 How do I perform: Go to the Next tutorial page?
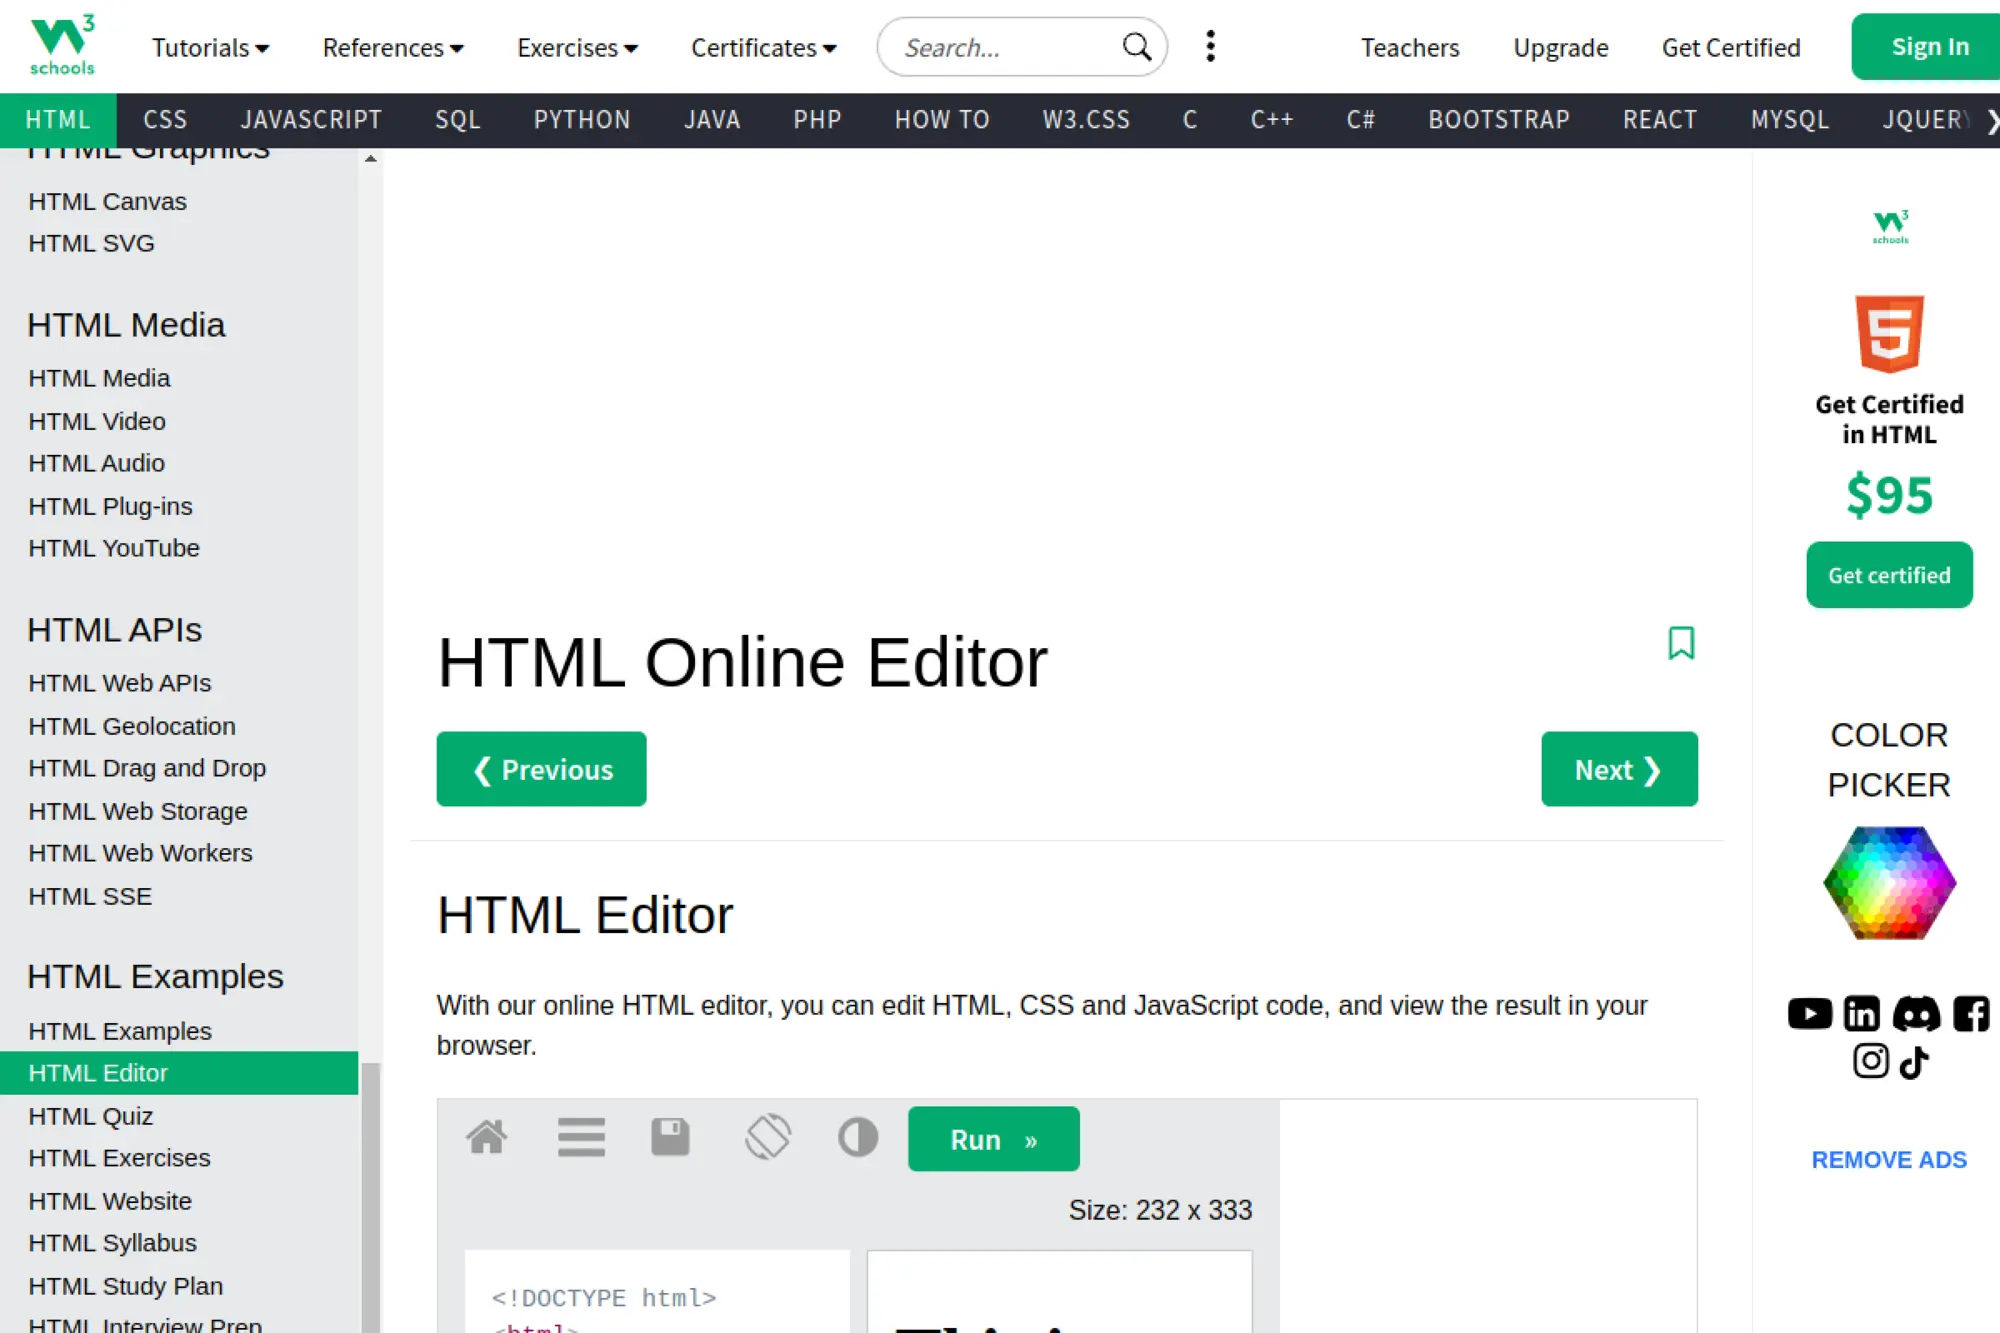pos(1618,769)
